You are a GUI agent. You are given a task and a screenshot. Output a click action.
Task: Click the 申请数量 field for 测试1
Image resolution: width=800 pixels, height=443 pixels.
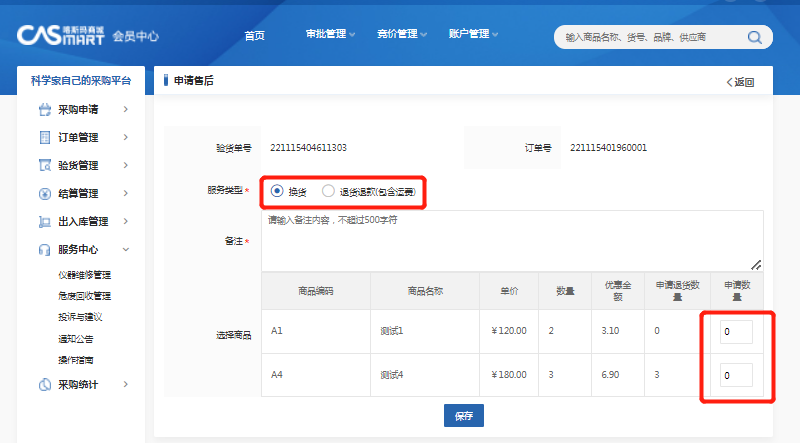(736, 331)
